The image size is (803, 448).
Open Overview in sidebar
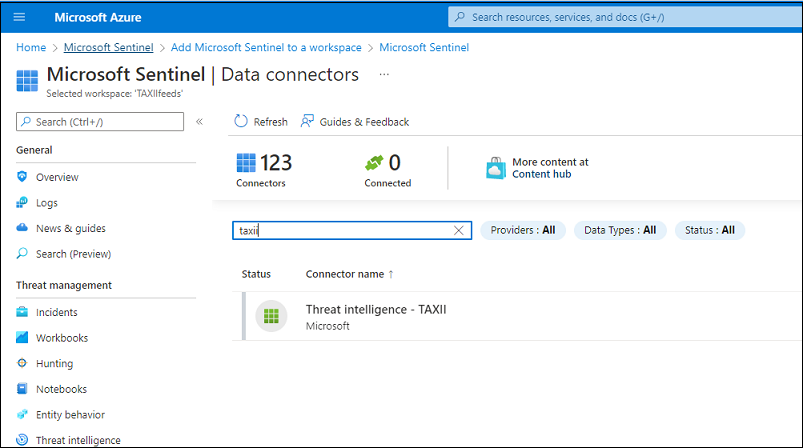(57, 177)
